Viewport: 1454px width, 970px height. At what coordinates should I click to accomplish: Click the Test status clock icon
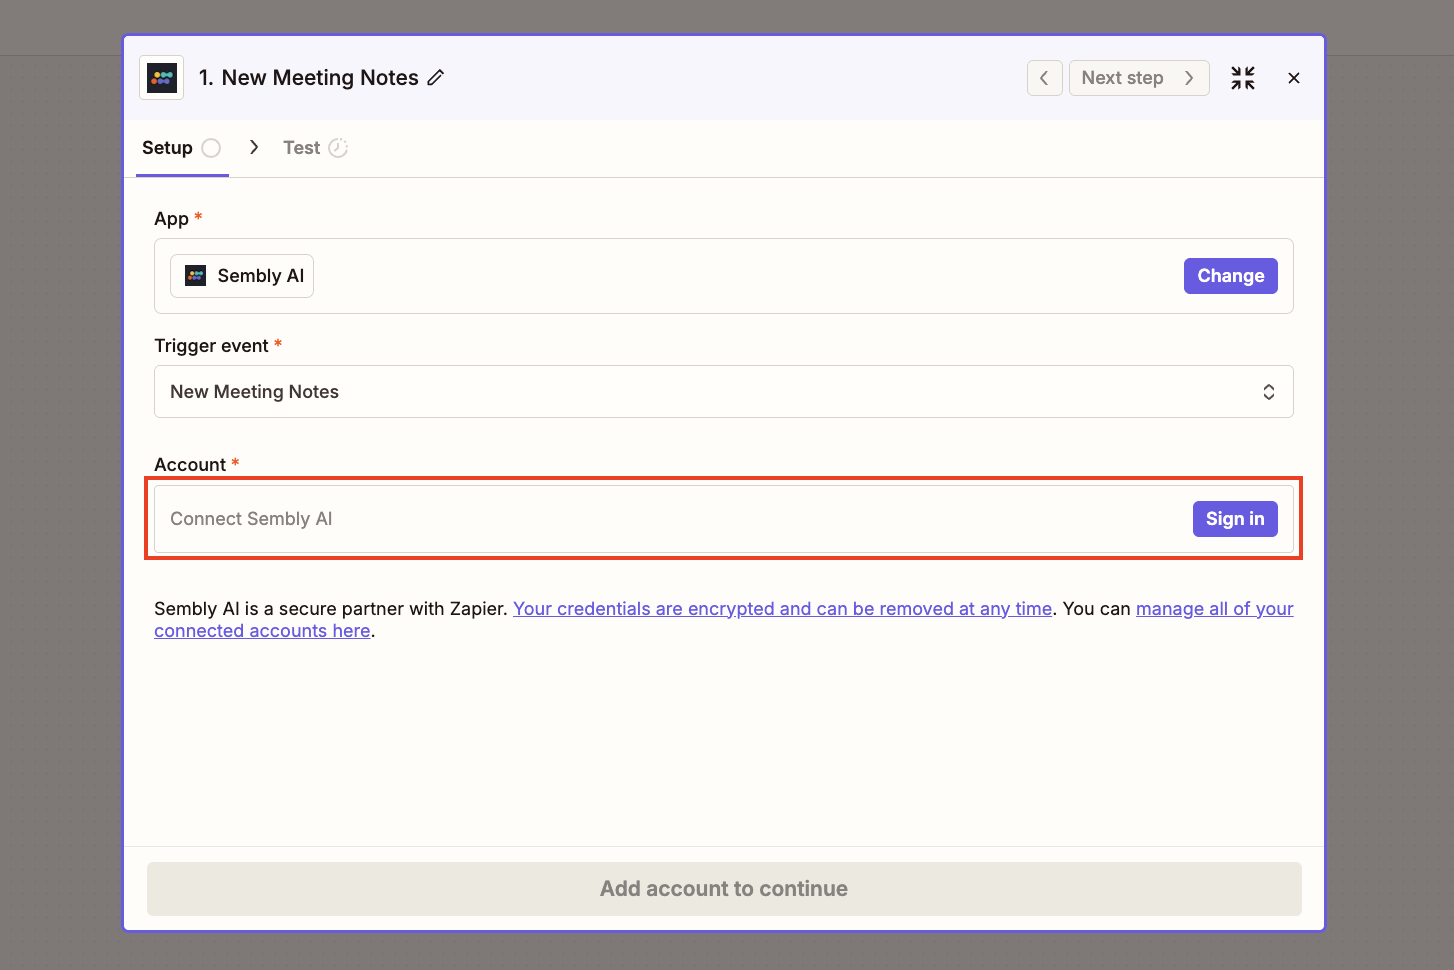tap(338, 148)
